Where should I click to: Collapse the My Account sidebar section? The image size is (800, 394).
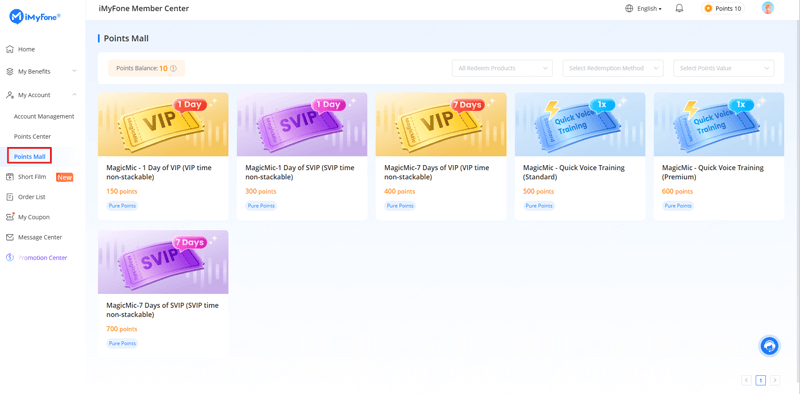coord(42,95)
